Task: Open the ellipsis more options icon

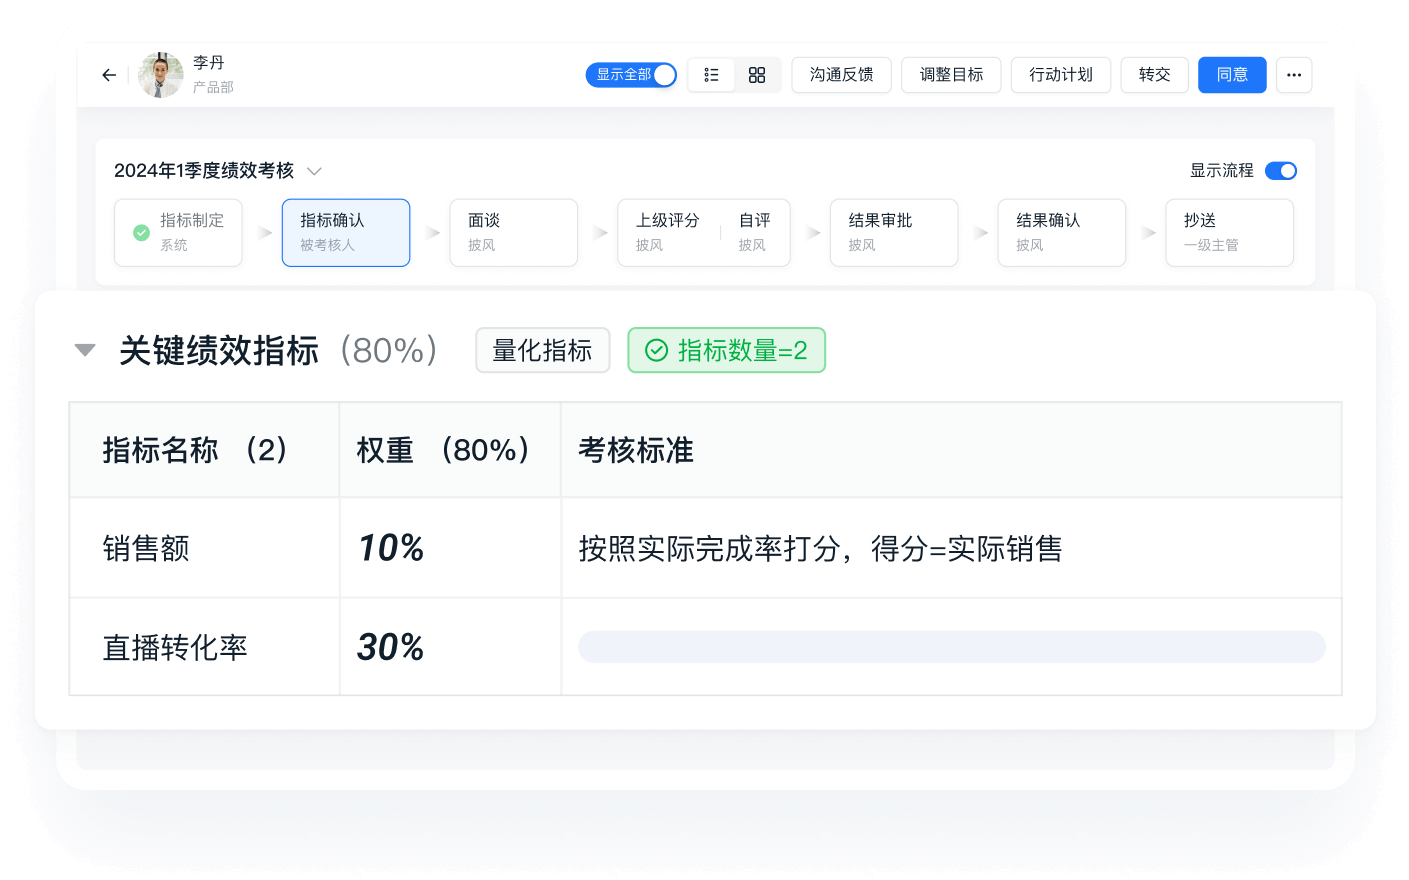Action: pyautogui.click(x=1293, y=75)
